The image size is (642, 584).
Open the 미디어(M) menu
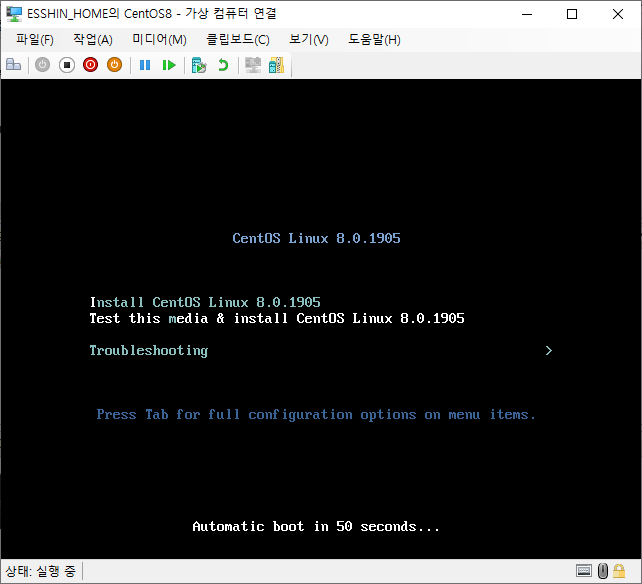[159, 40]
